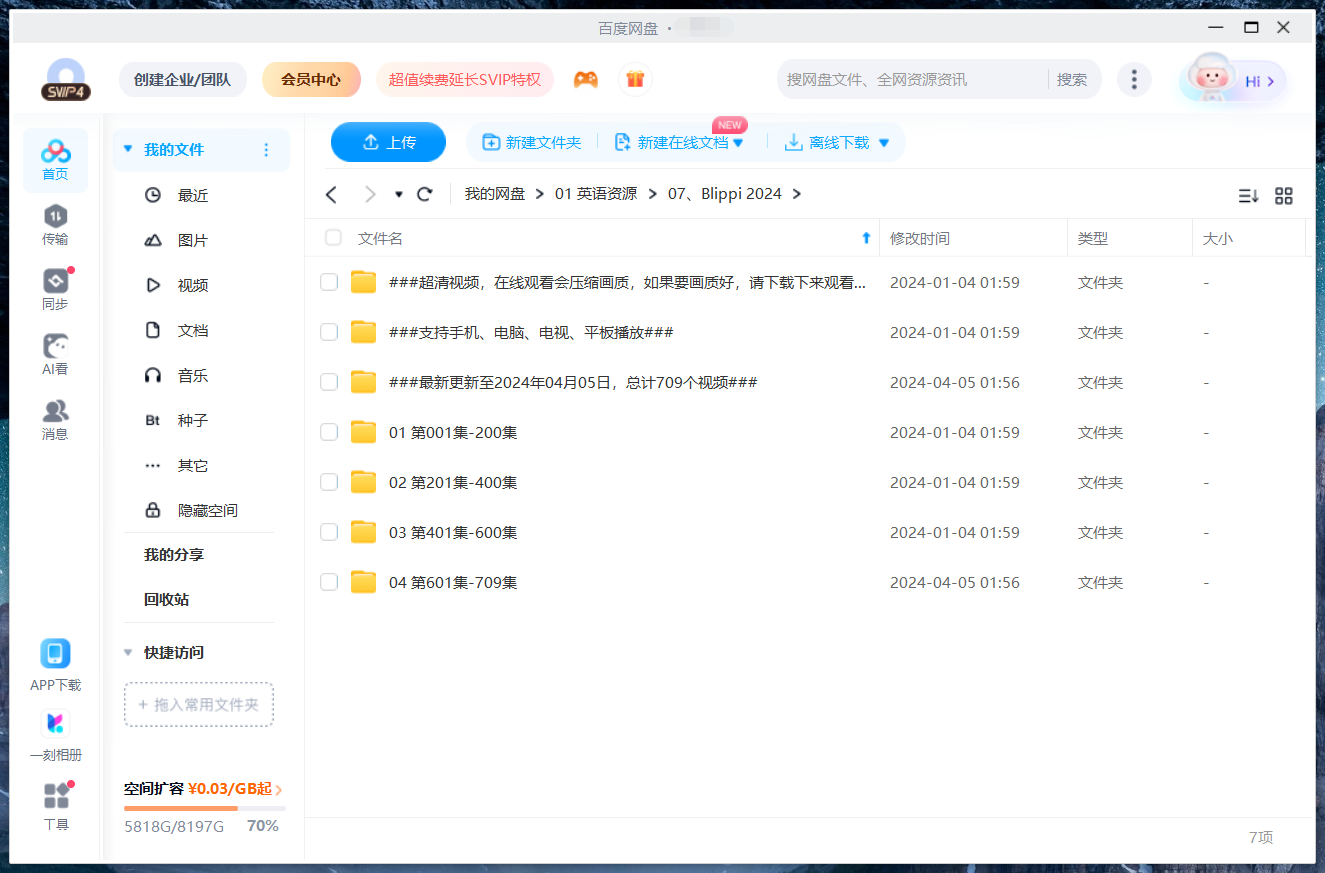Open 我的分享 in sidebar

(x=174, y=555)
